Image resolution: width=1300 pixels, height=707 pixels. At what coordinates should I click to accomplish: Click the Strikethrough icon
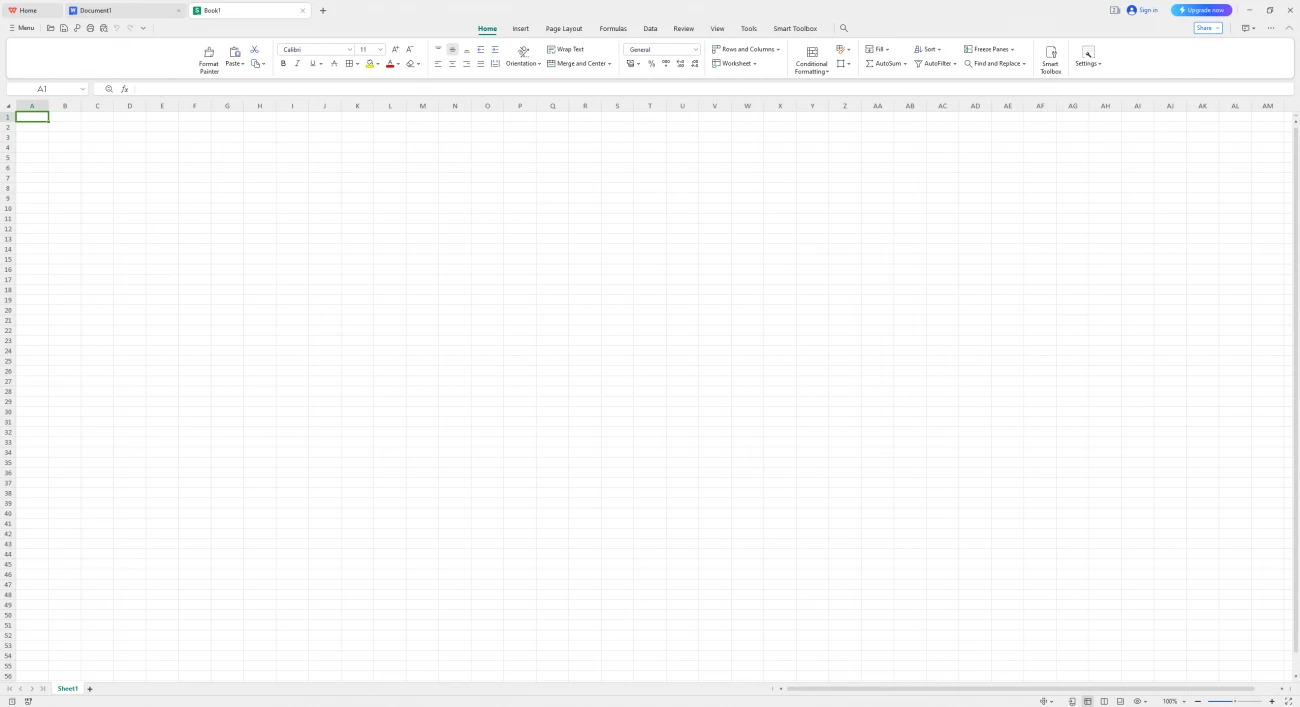click(334, 64)
